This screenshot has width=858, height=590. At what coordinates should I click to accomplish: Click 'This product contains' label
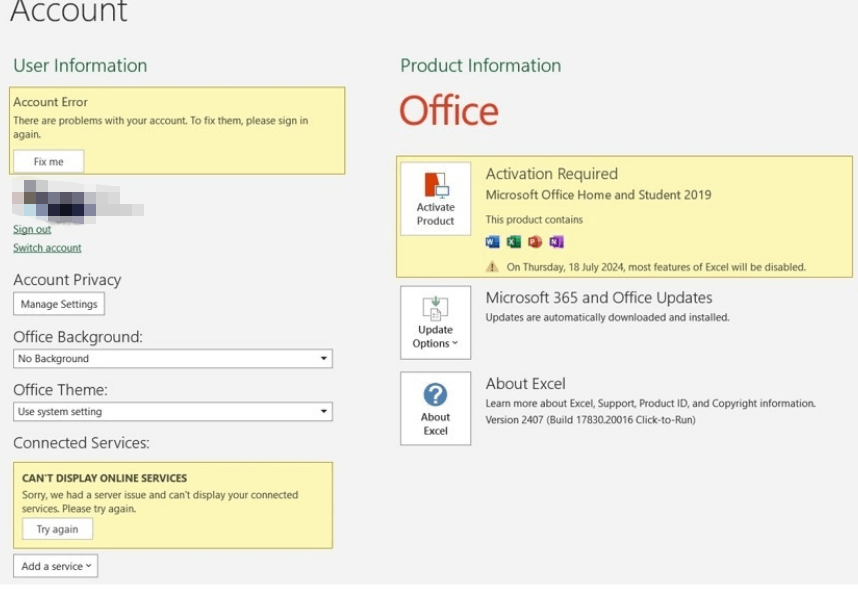click(534, 219)
